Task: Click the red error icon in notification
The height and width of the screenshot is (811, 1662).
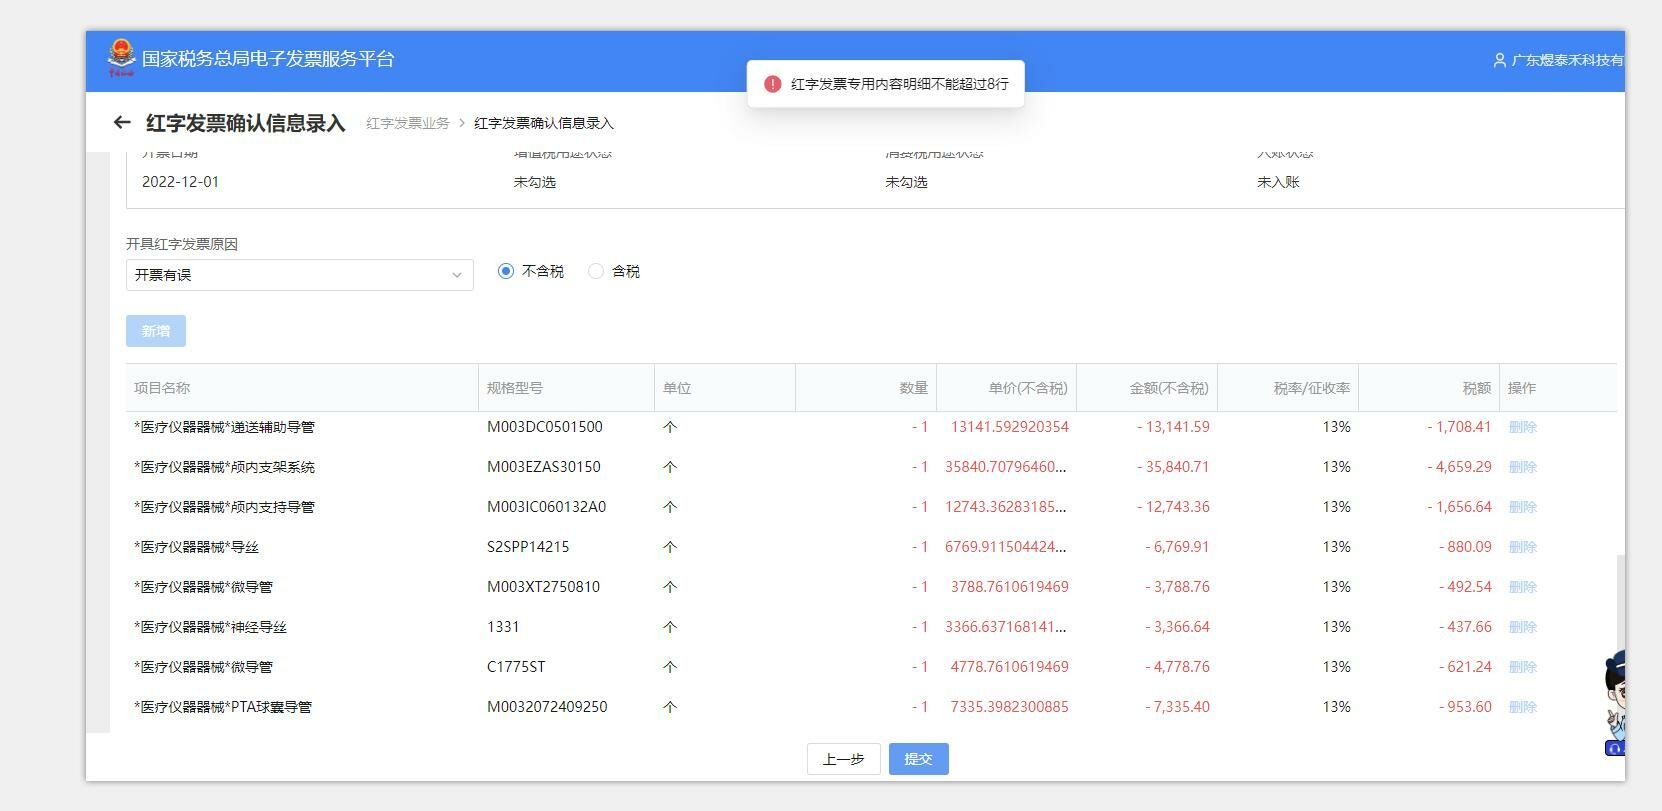Action: 772,84
